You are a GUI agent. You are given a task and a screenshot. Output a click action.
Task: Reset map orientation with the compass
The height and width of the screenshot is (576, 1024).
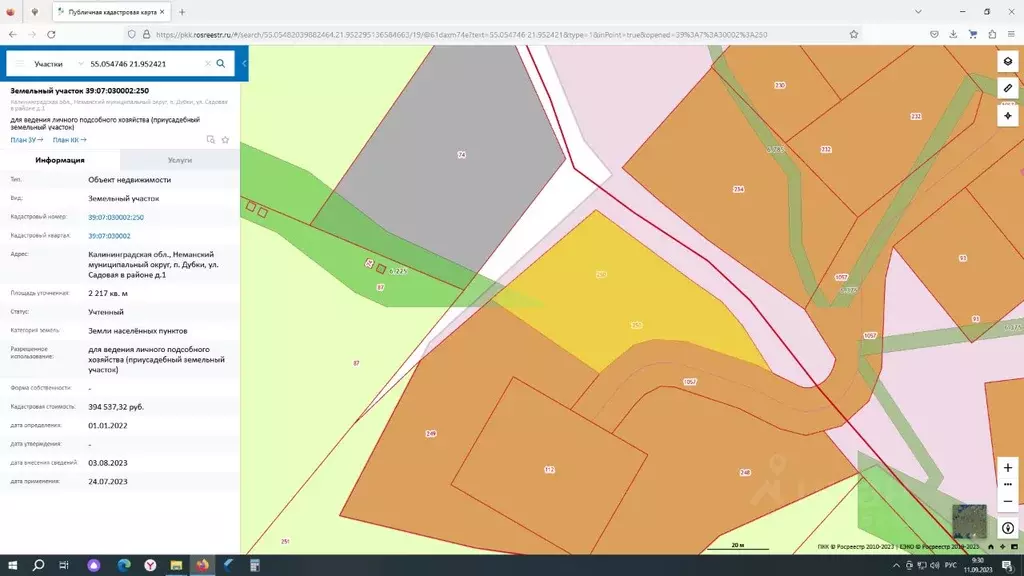1008,528
